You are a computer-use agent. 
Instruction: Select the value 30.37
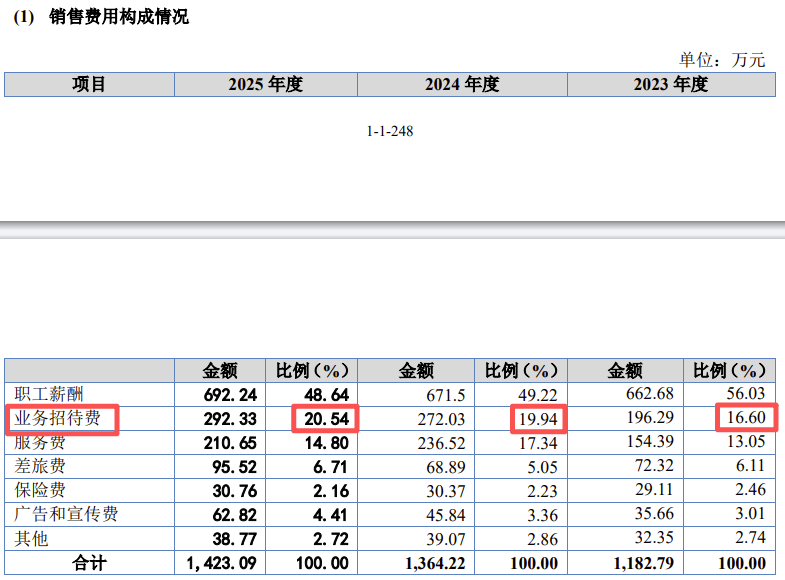pos(446,491)
